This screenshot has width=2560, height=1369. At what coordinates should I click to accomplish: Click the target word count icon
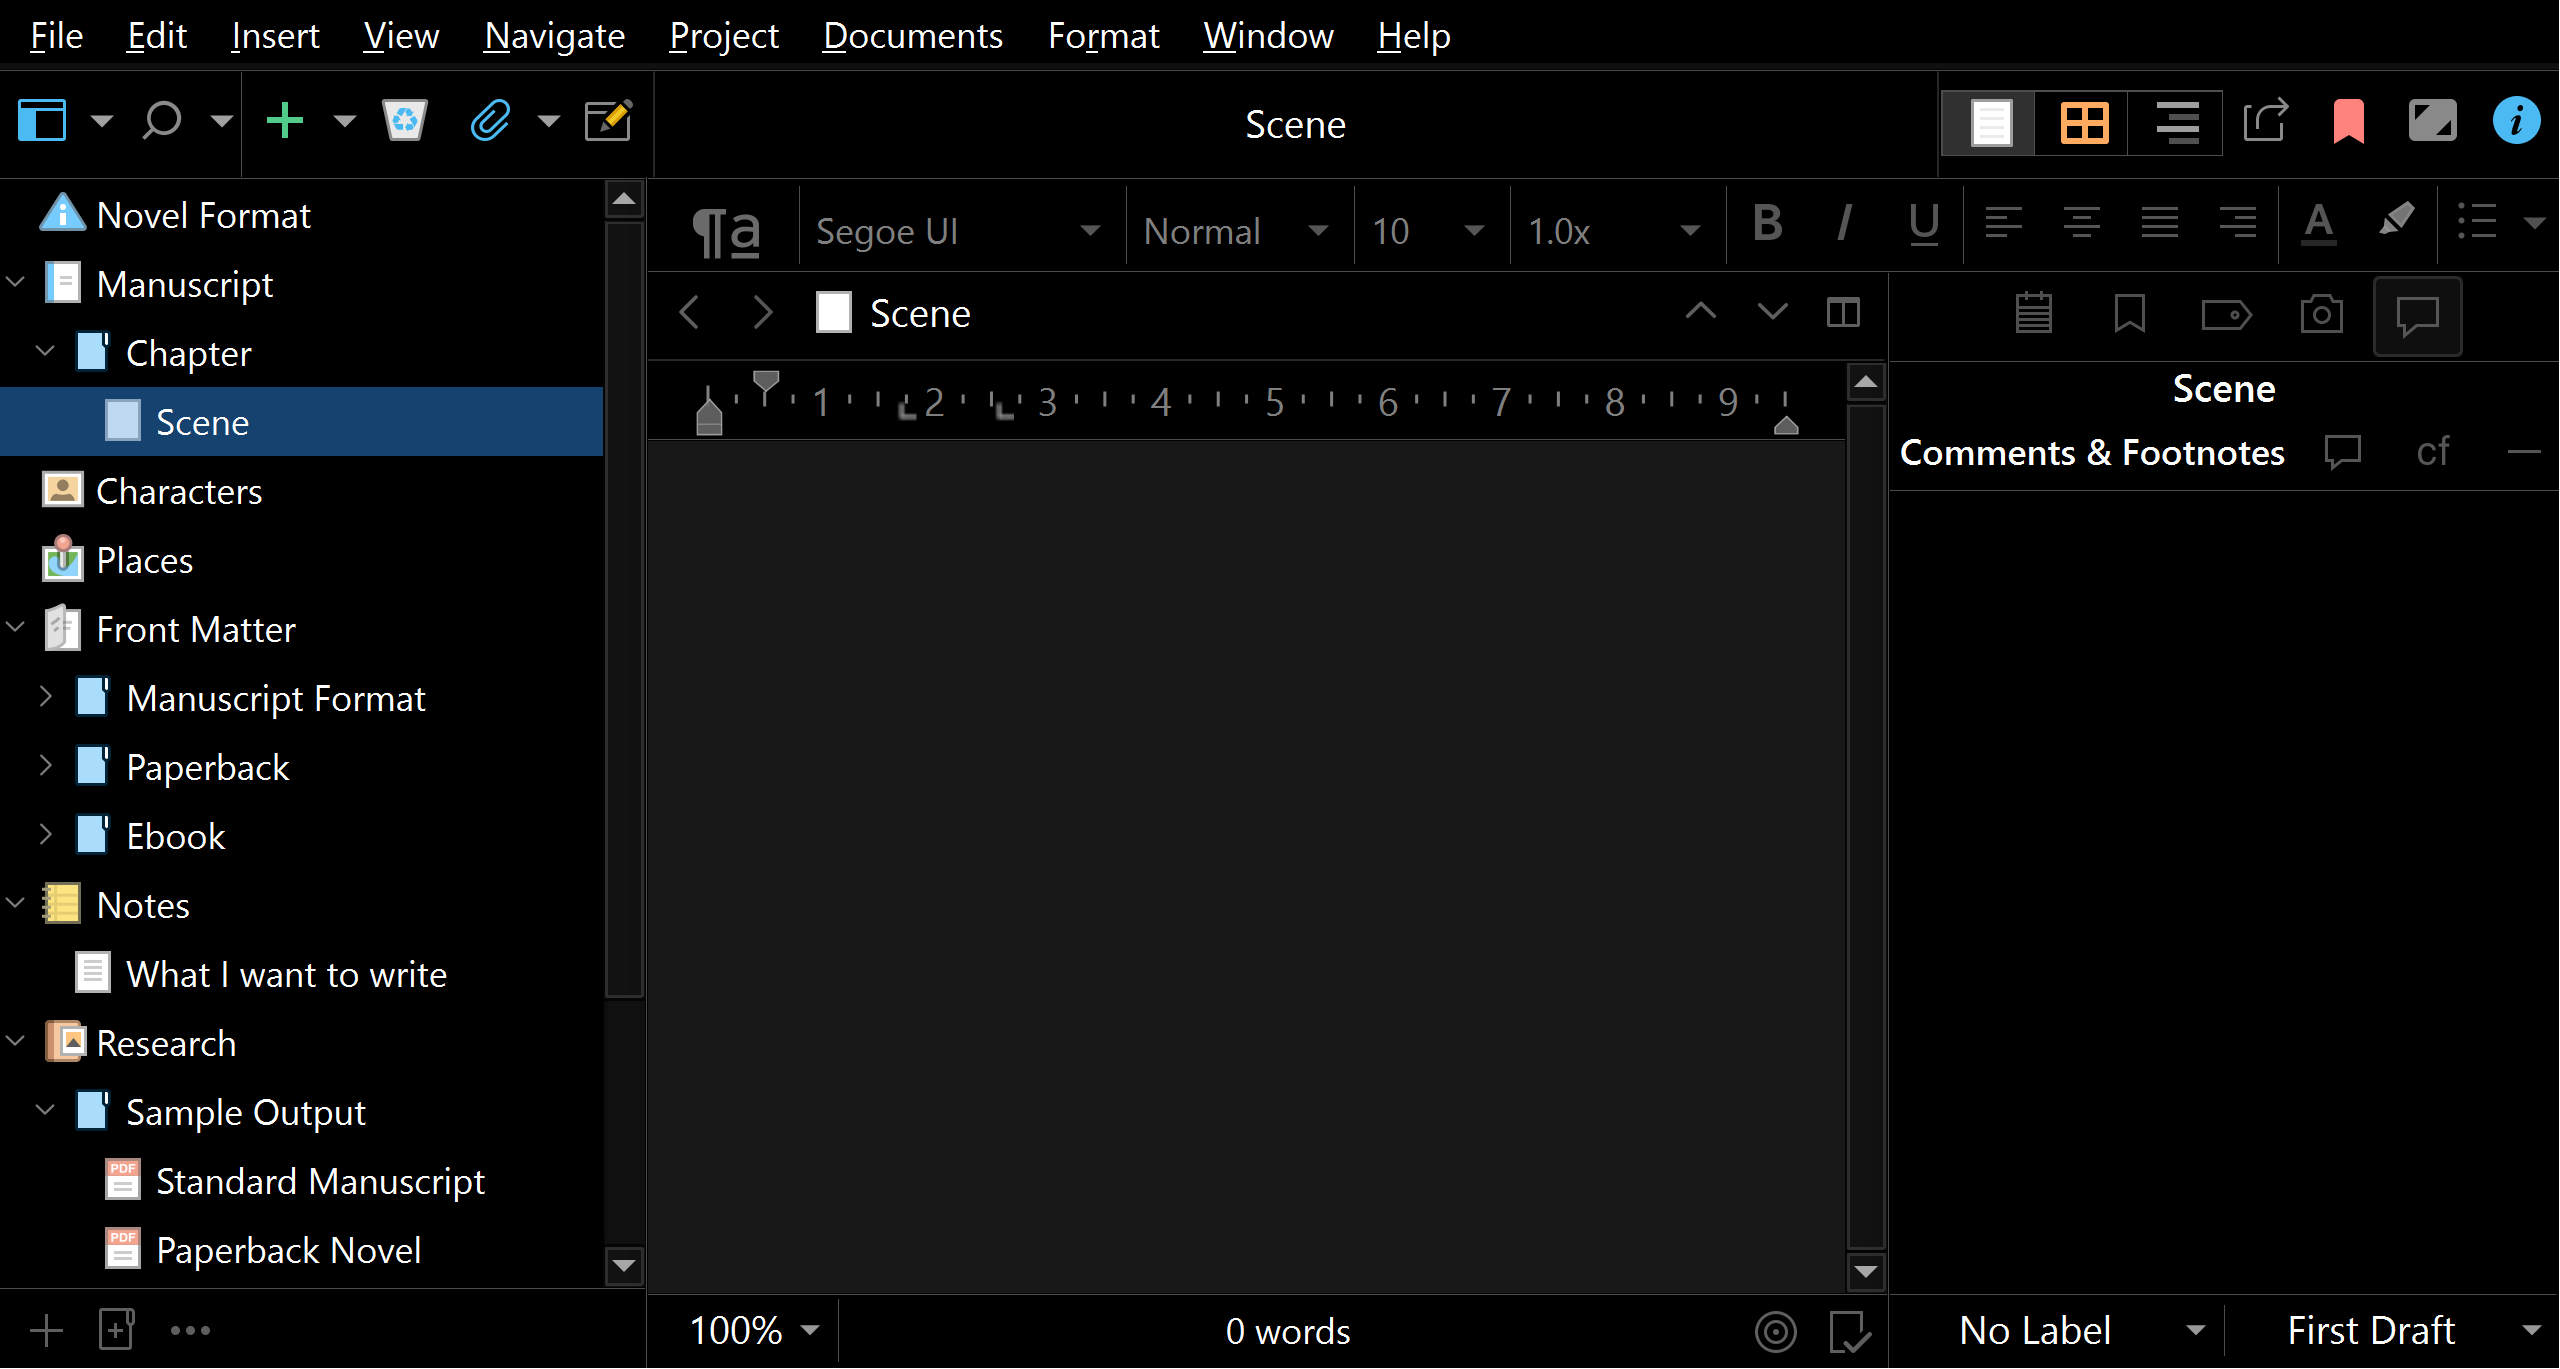(1775, 1331)
